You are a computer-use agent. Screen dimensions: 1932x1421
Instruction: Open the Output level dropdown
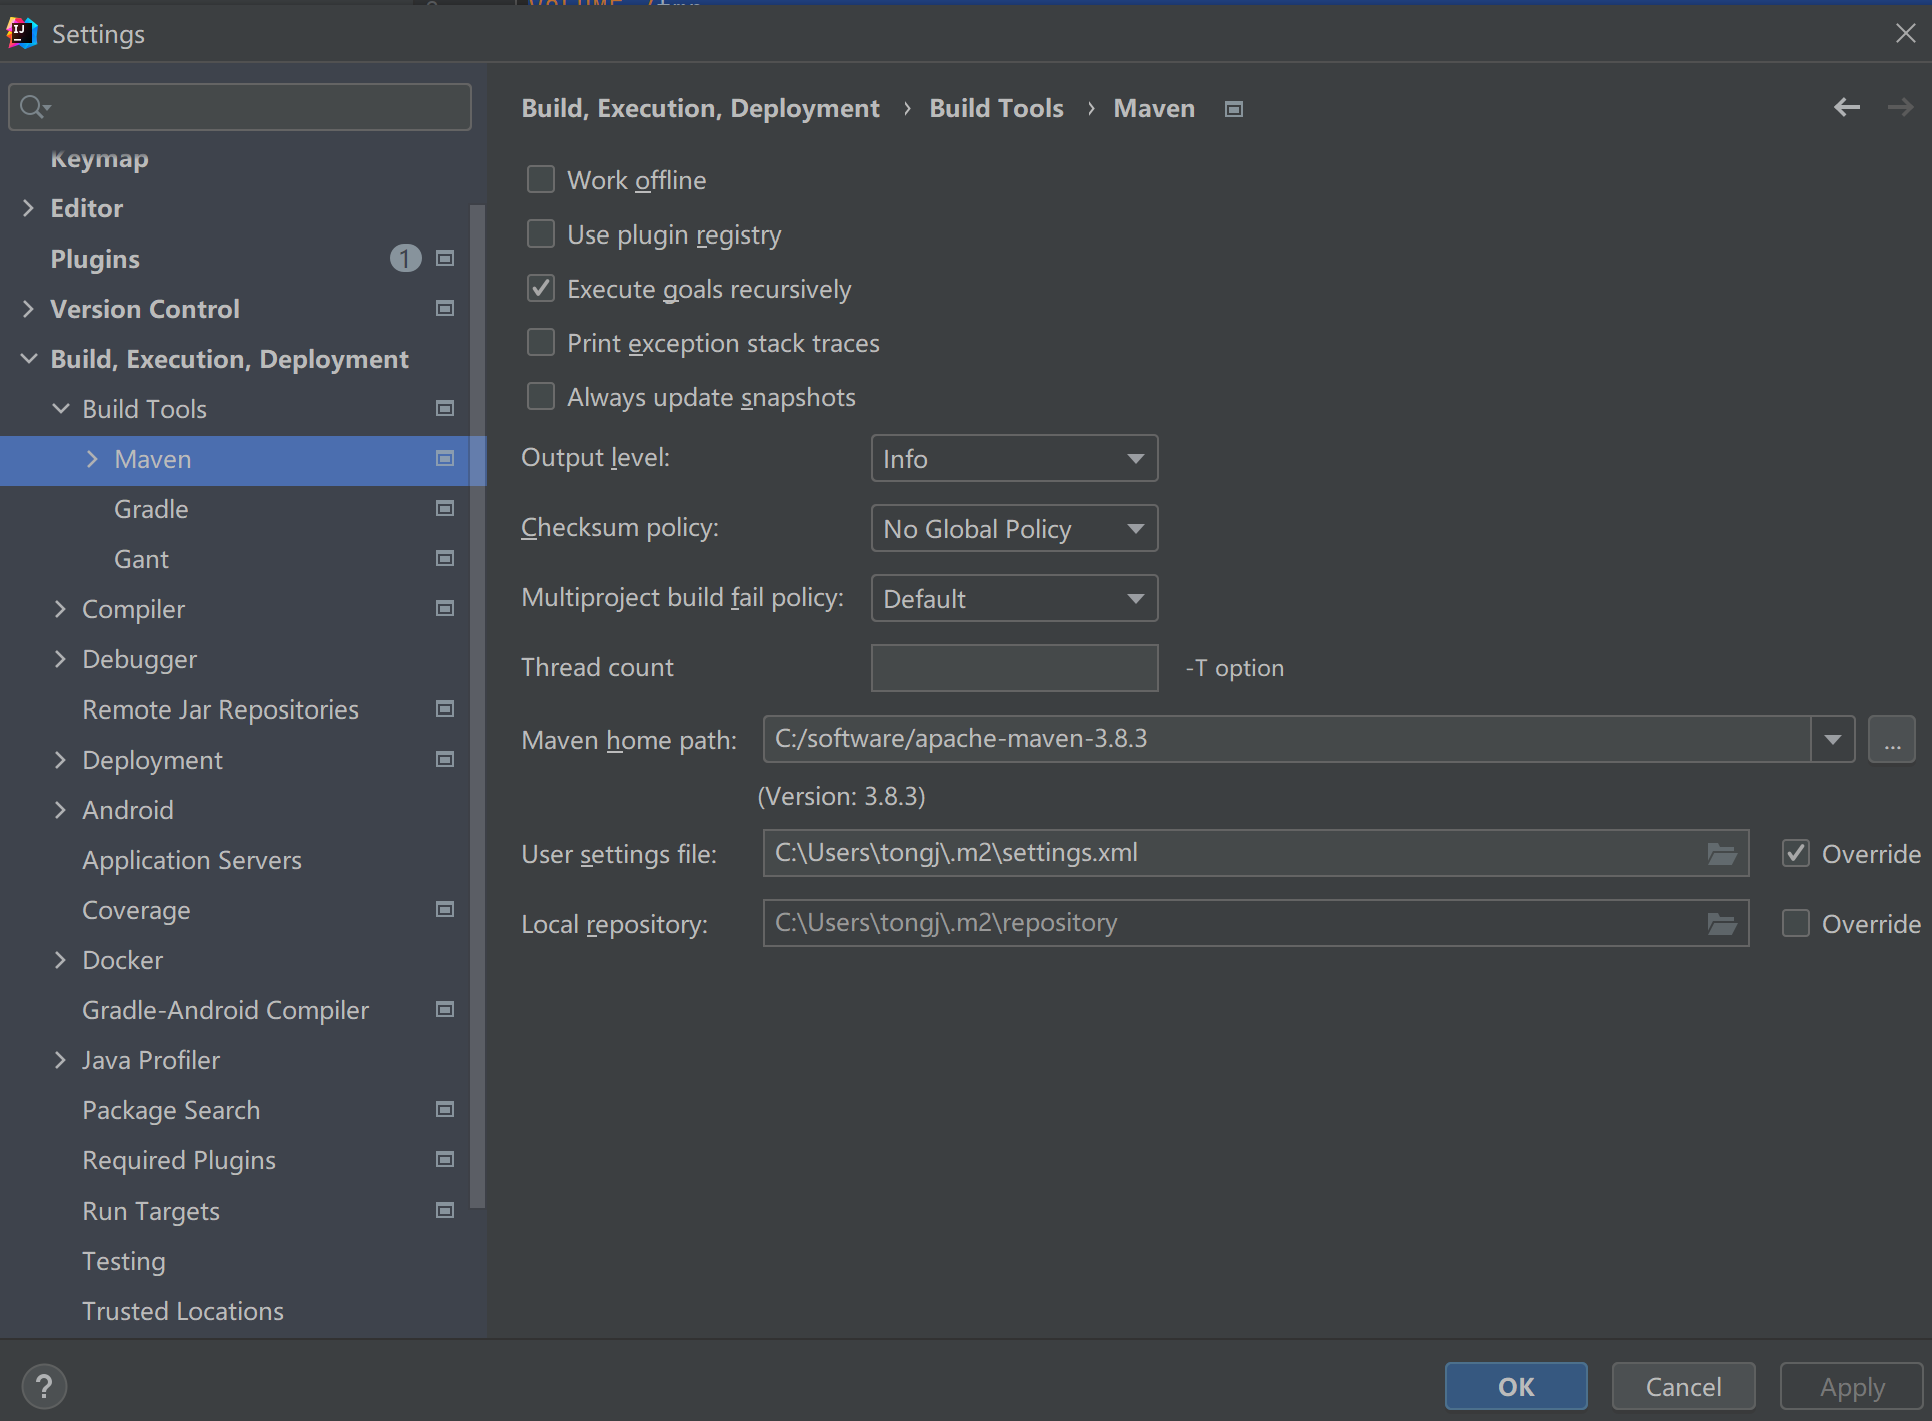coord(1014,459)
